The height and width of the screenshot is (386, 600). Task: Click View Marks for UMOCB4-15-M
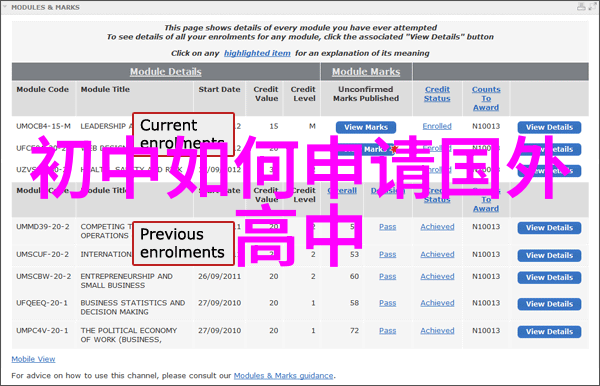pos(366,127)
